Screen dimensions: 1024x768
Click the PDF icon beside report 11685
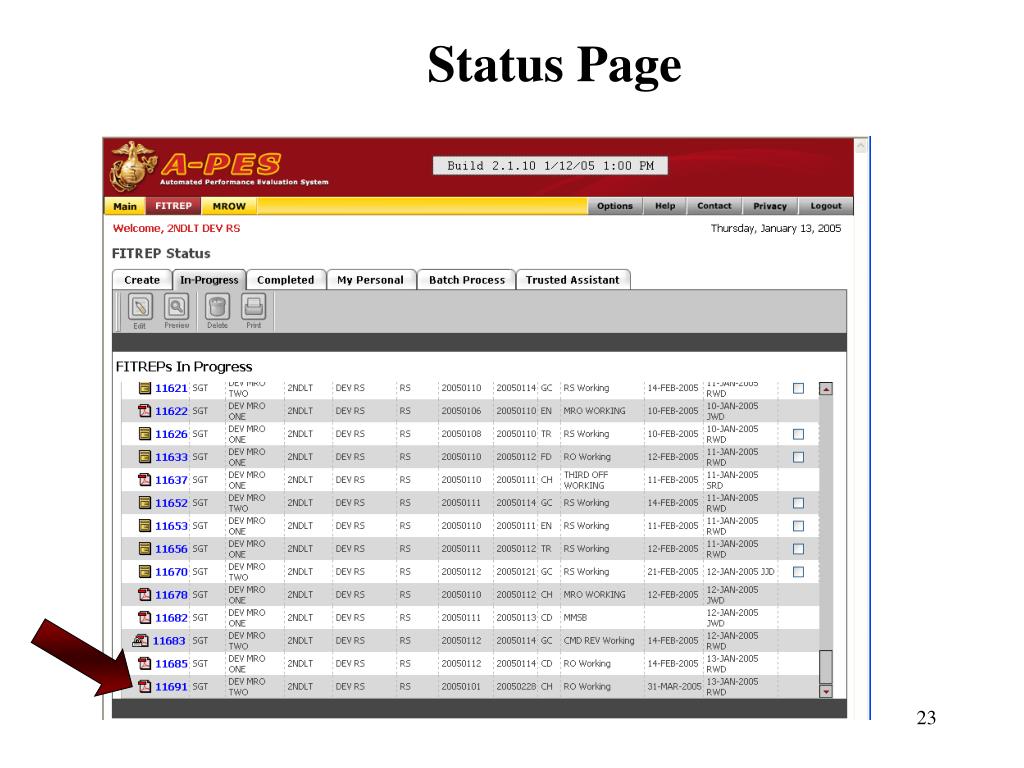[x=145, y=664]
